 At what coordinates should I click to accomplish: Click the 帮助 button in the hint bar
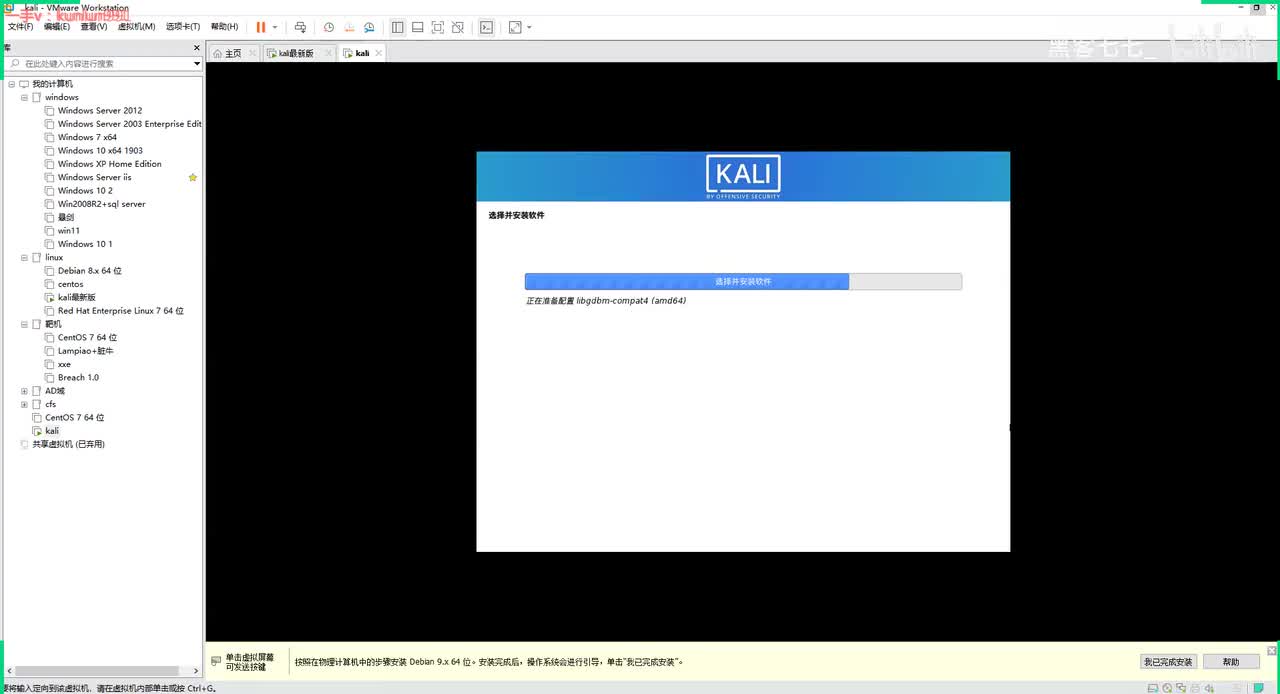click(1230, 662)
